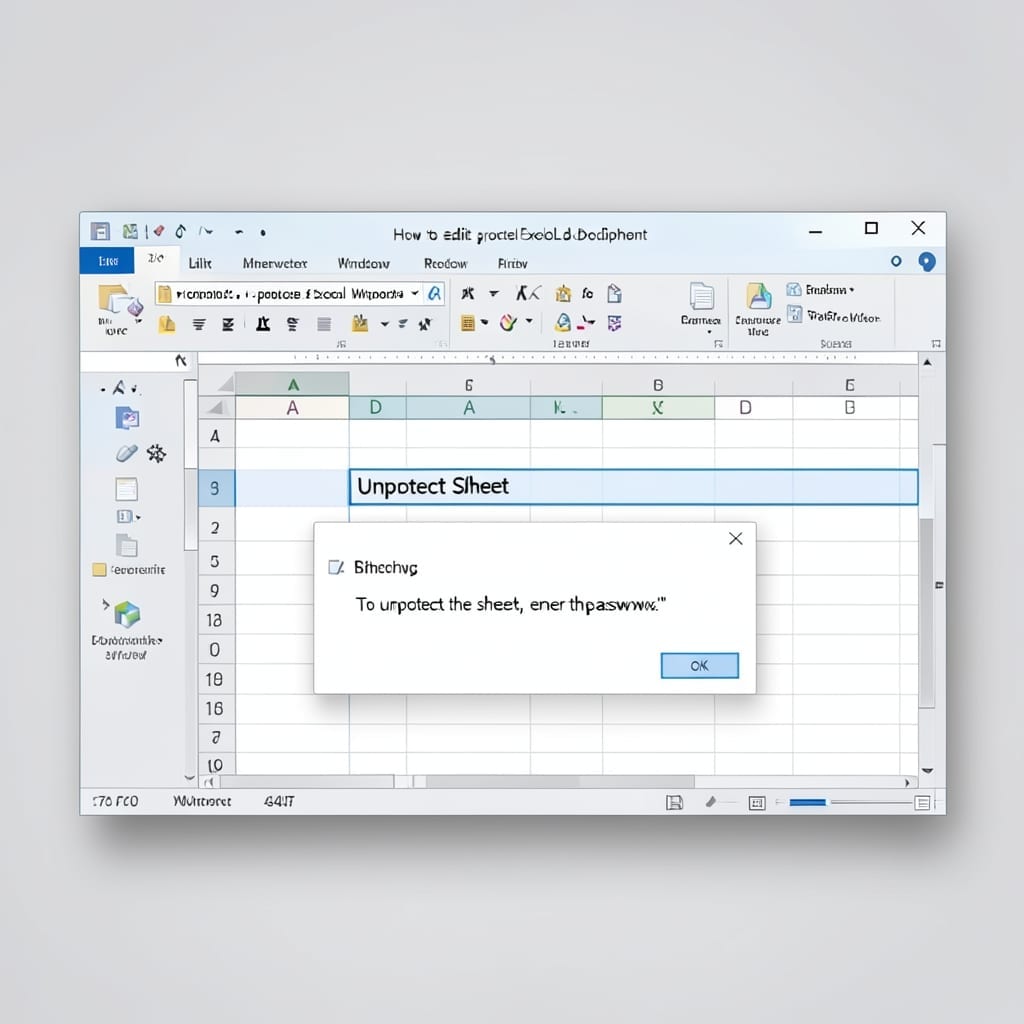The width and height of the screenshot is (1024, 1024).
Task: Open the Lilit ribbon tab
Action: pos(200,263)
